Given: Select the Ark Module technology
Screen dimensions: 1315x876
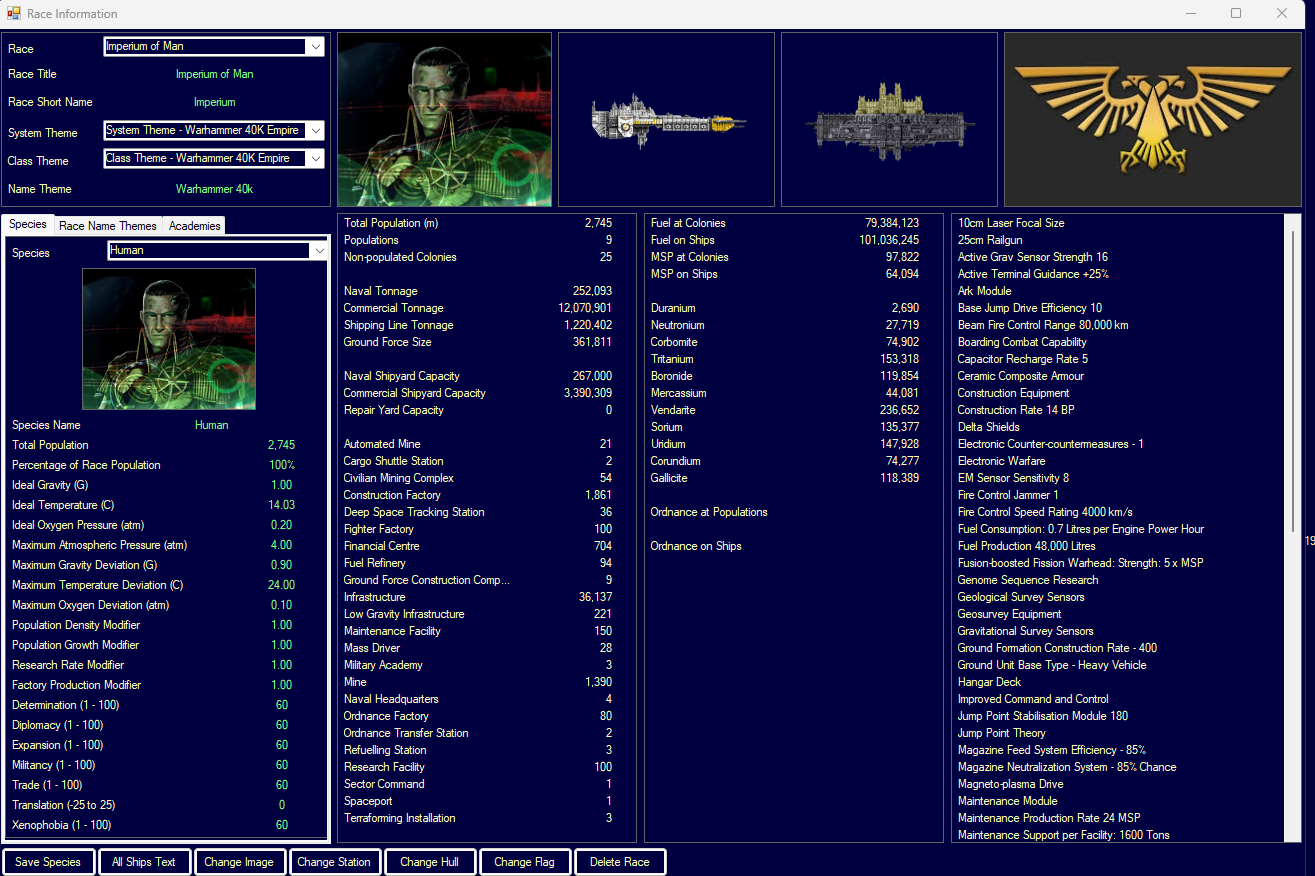Looking at the screenshot, I should [x=985, y=291].
